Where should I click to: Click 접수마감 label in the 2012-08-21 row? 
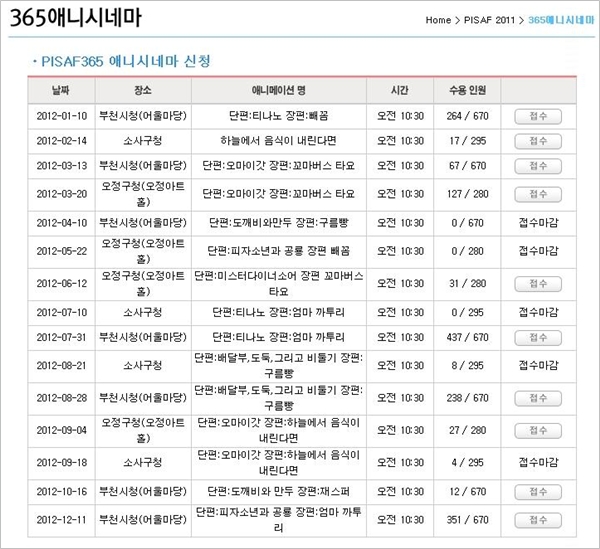[x=538, y=368]
